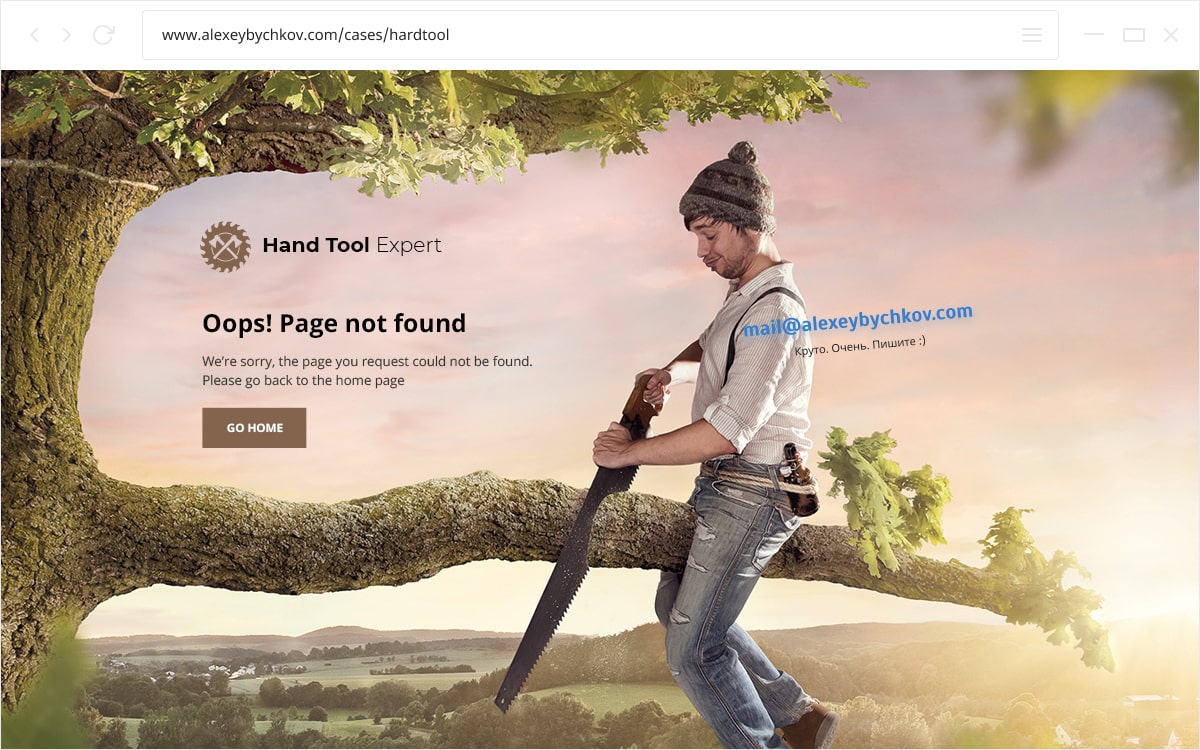This screenshot has width=1200, height=750.
Task: Click the "Oops! Page not found" heading
Action: coord(334,323)
